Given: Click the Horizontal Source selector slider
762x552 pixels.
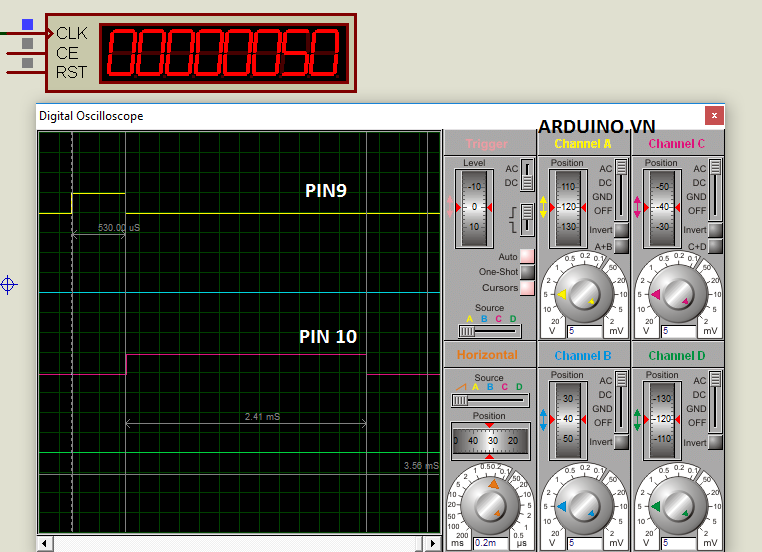Looking at the screenshot, I should point(460,400).
